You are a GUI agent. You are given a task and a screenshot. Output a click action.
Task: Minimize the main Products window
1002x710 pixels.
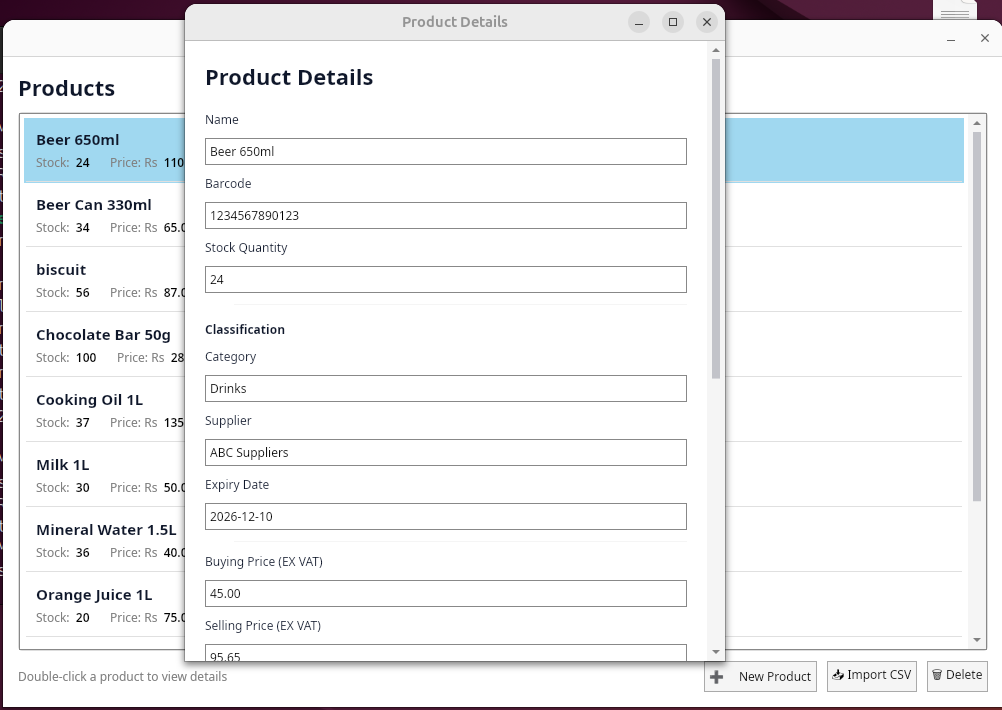tap(952, 39)
